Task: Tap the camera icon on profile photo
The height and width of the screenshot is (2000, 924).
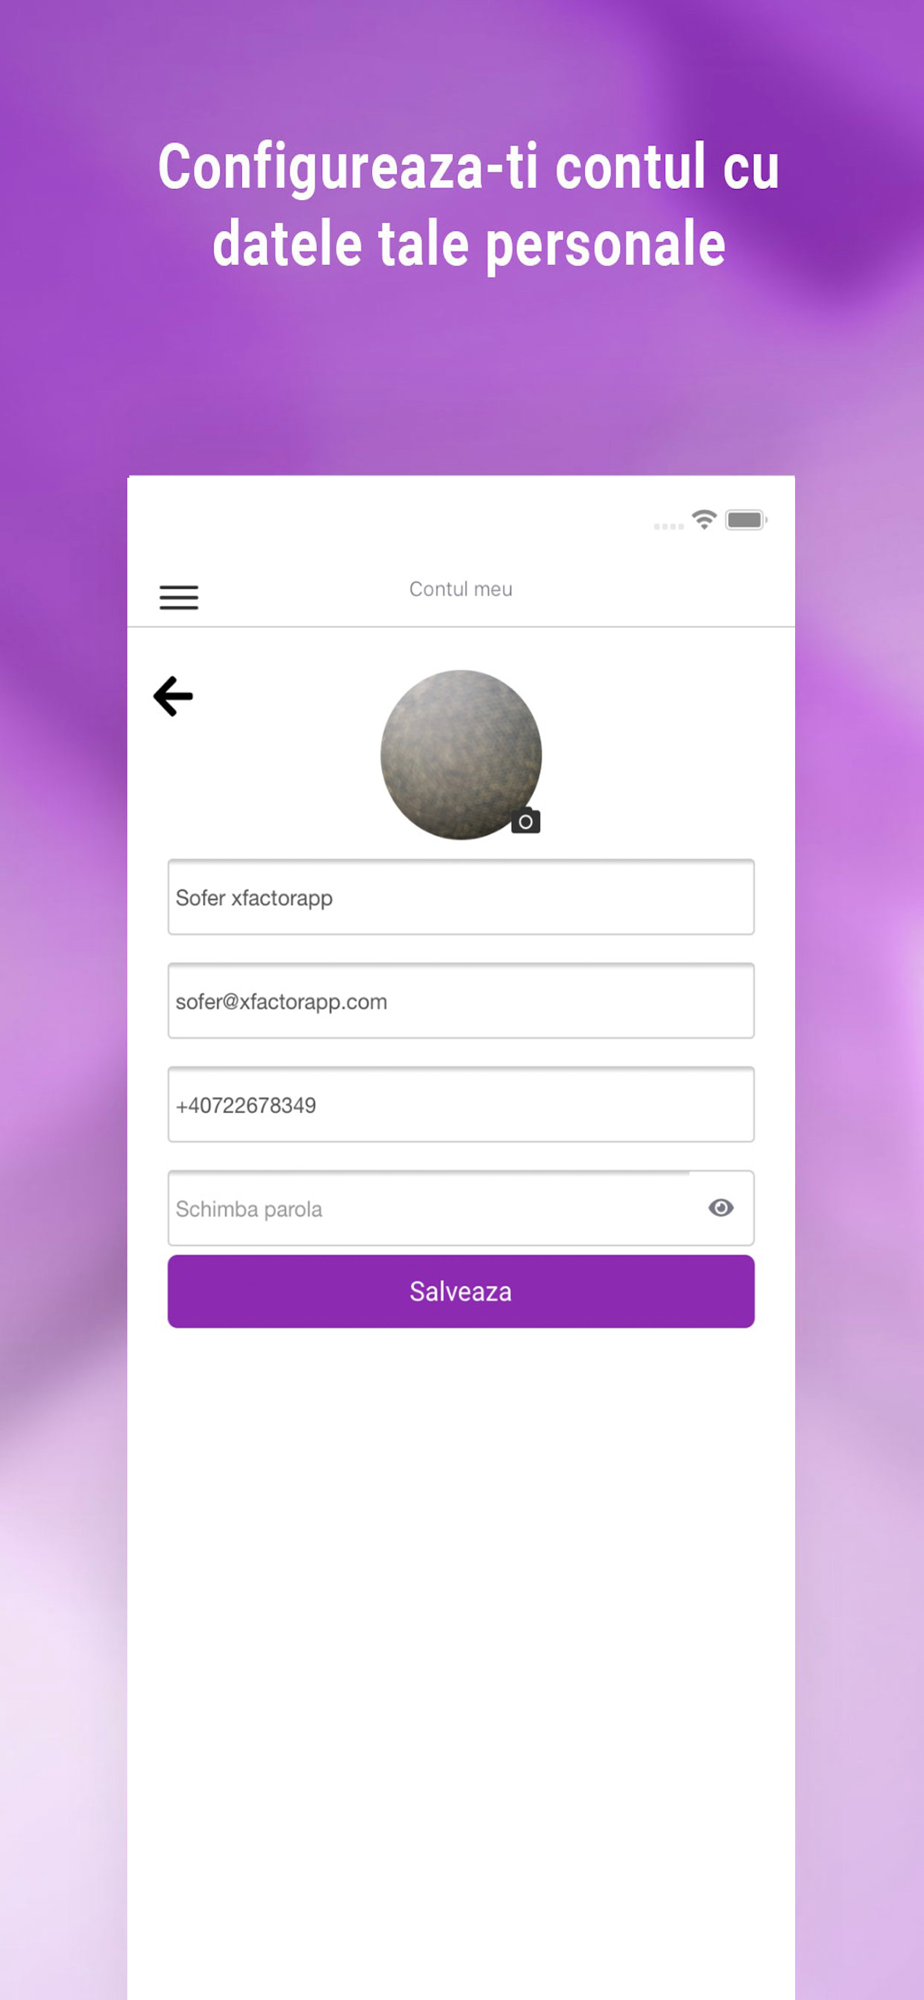Action: [x=526, y=821]
